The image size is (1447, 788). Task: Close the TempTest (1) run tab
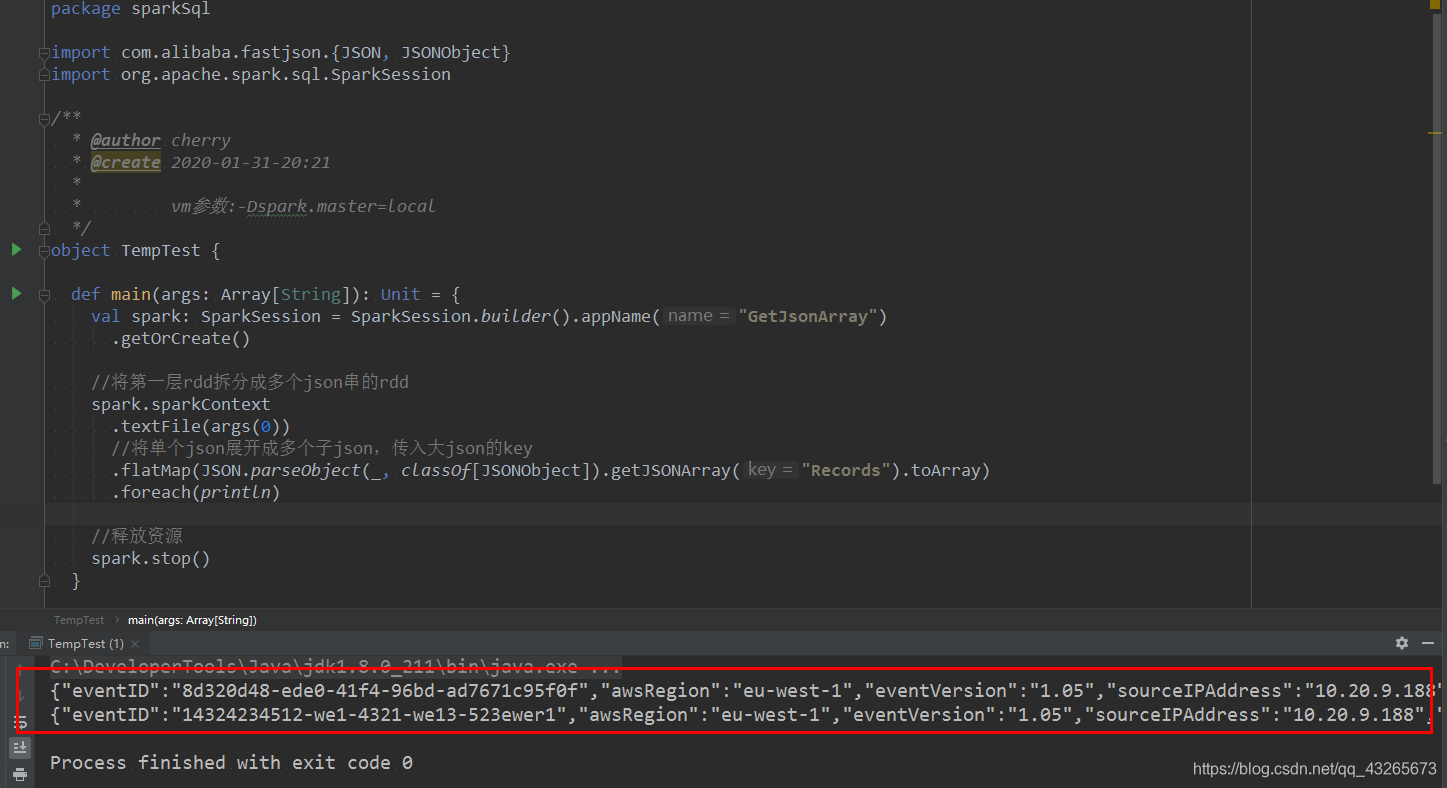pos(135,644)
